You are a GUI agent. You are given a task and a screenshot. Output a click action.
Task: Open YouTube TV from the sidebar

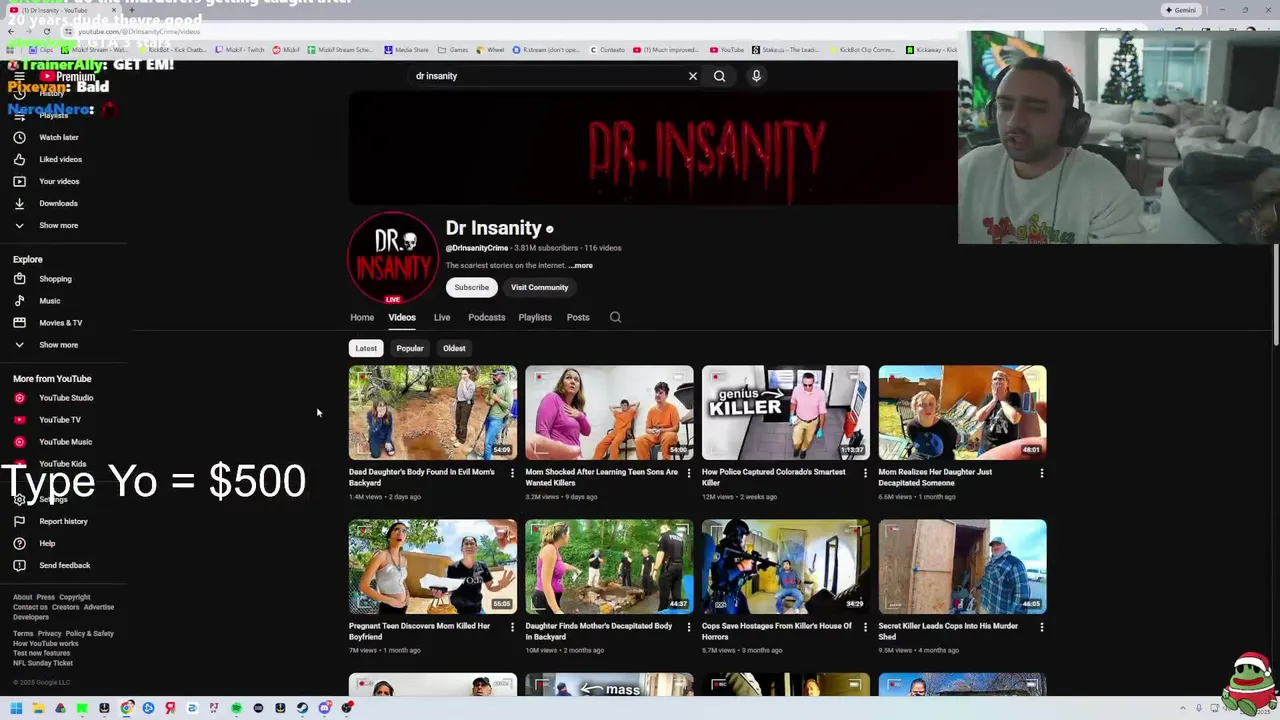60,420
